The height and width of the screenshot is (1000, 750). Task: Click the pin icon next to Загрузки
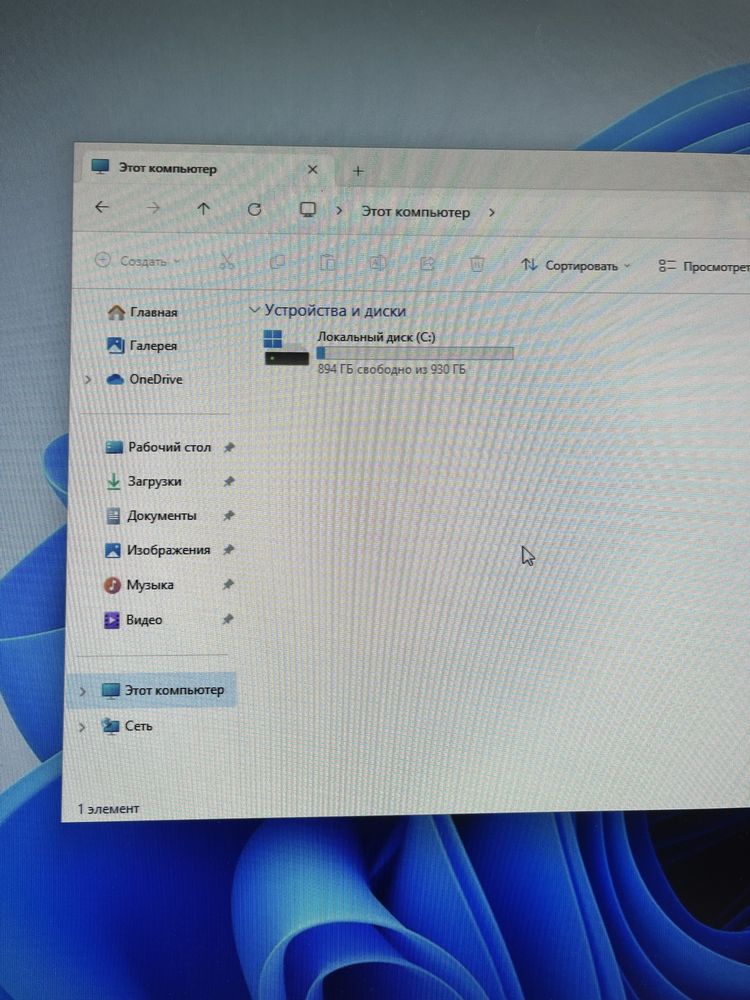tap(228, 482)
